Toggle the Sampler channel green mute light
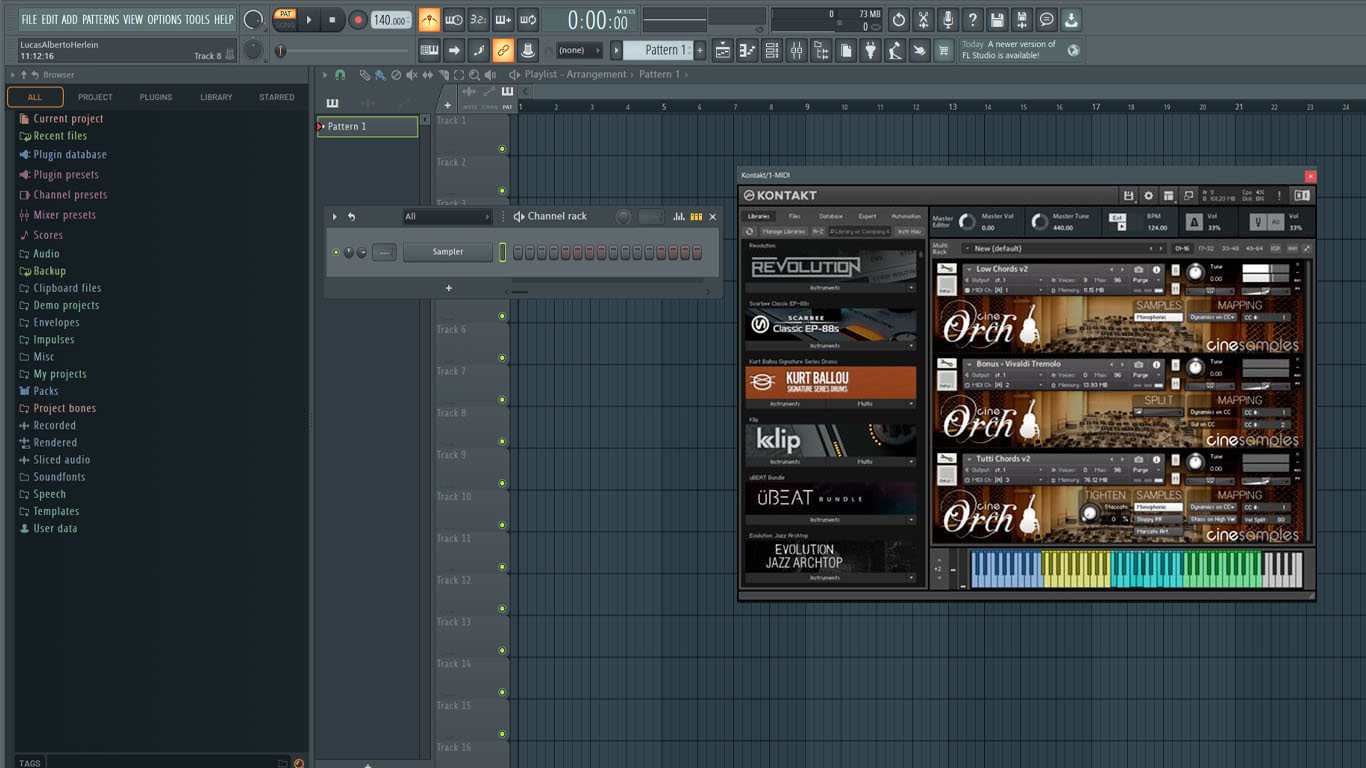 point(336,252)
